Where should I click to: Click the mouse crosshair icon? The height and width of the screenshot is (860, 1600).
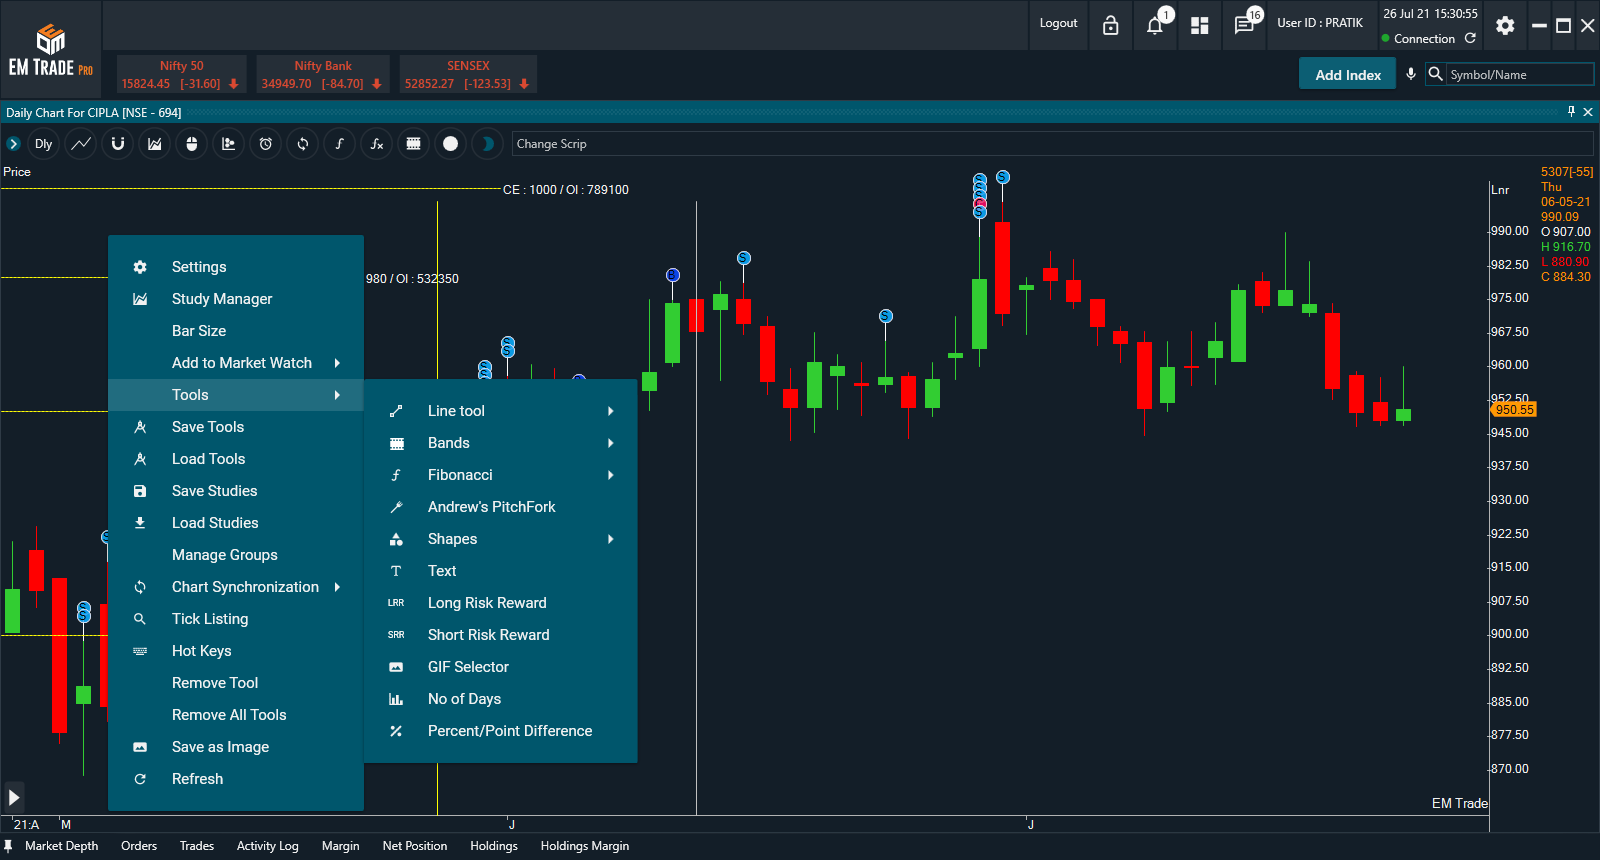192,144
